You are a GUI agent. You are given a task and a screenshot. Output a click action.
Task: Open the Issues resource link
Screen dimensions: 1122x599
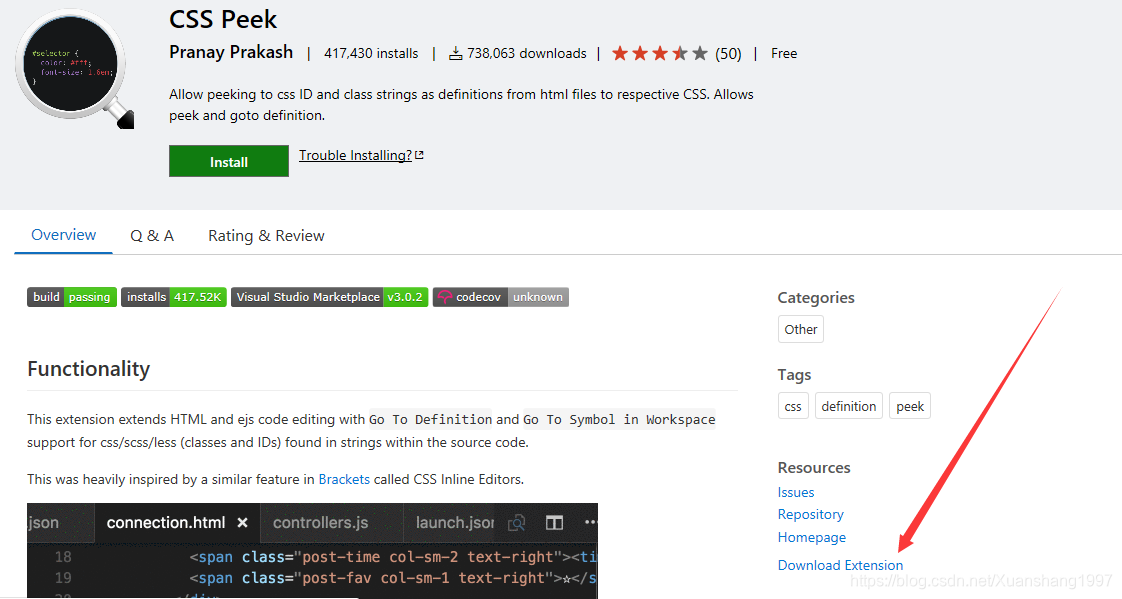796,492
